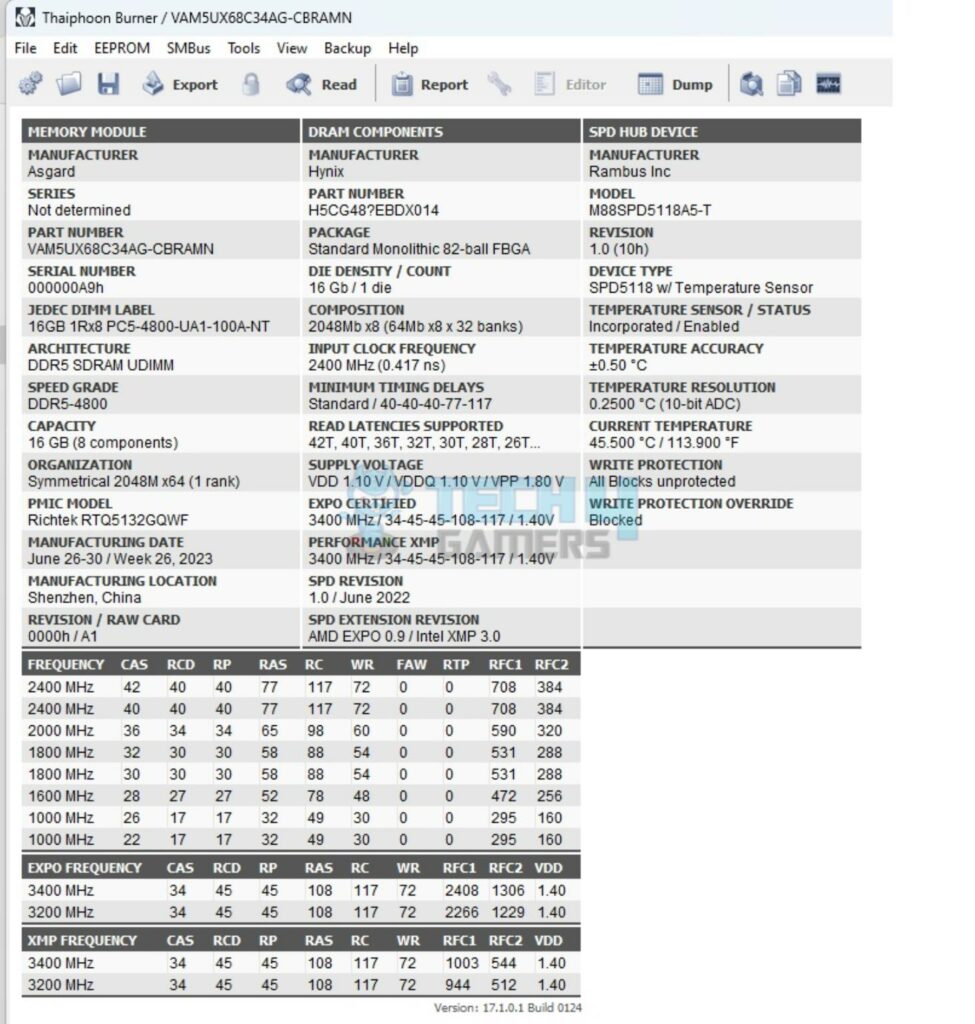Click the Read SPD button
This screenshot has height=1024, width=975.
[x=321, y=84]
